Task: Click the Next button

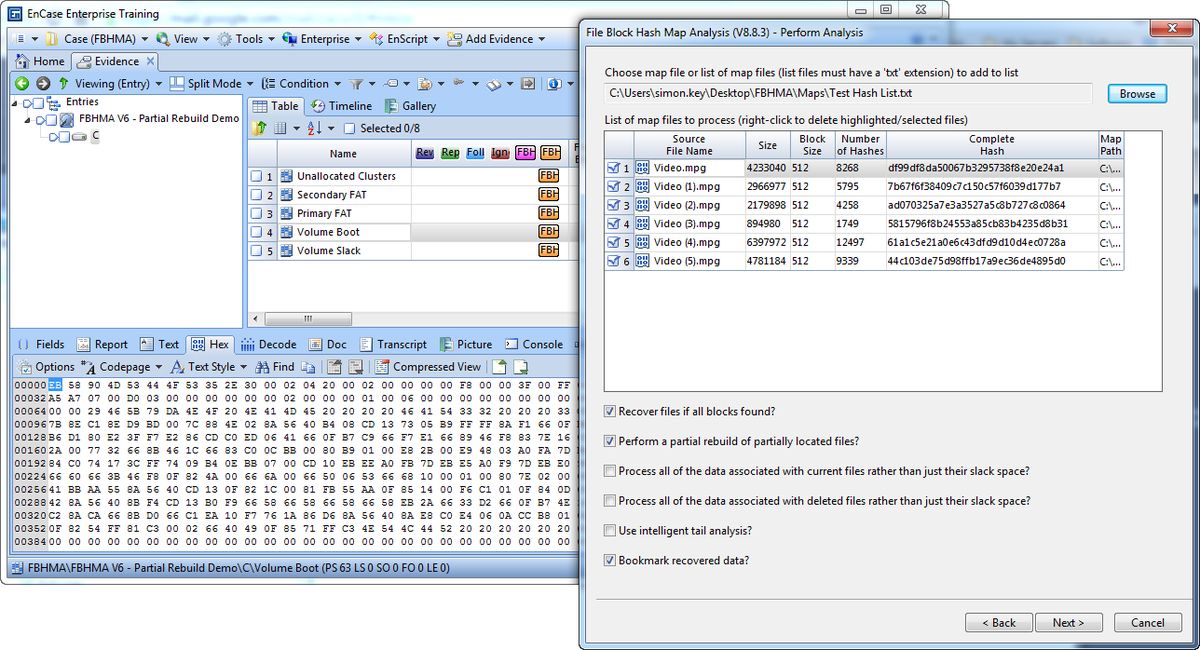Action: pos(1068,622)
